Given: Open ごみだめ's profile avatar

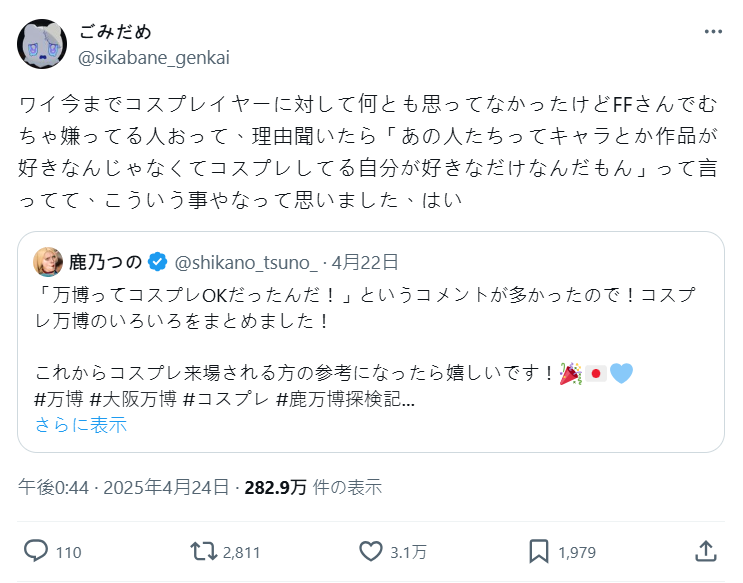Looking at the screenshot, I should (x=42, y=44).
